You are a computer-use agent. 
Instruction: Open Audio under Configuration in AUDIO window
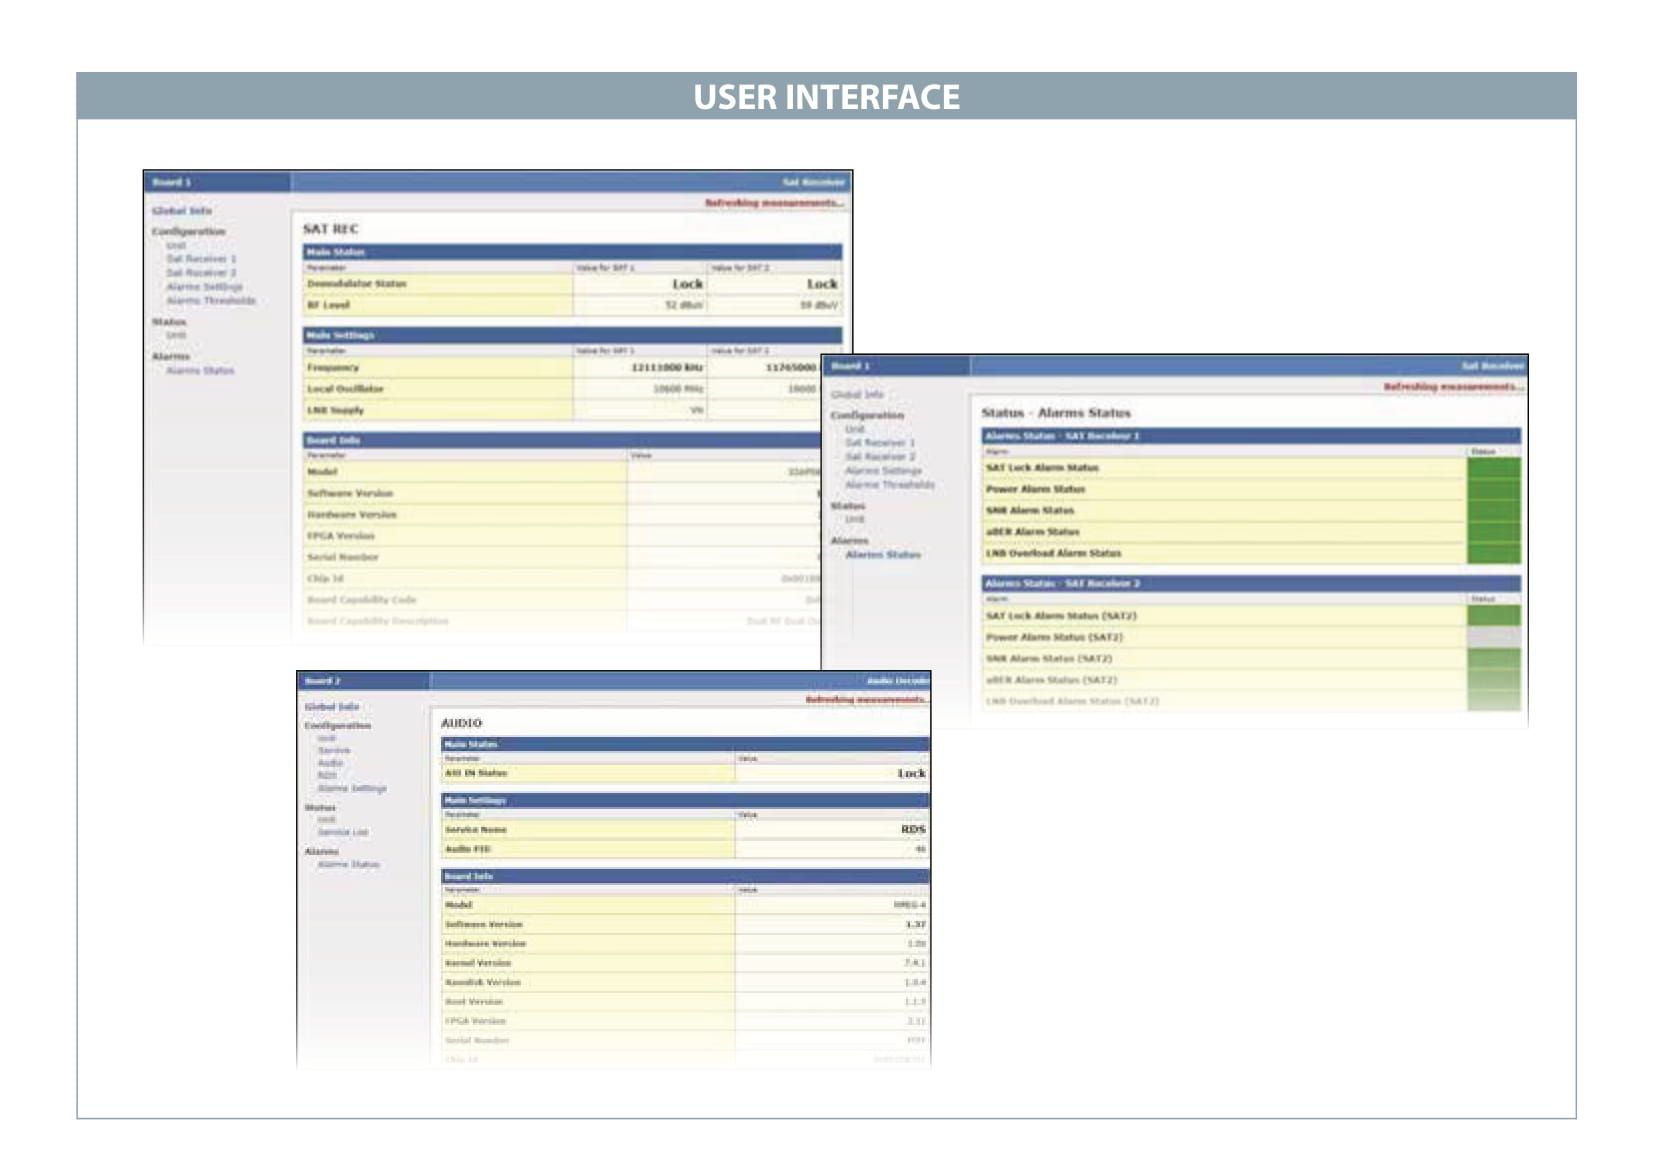(x=330, y=763)
